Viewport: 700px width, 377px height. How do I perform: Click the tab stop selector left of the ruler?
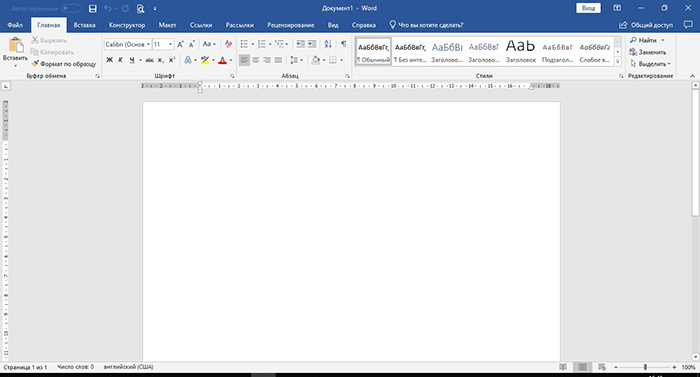[6, 86]
